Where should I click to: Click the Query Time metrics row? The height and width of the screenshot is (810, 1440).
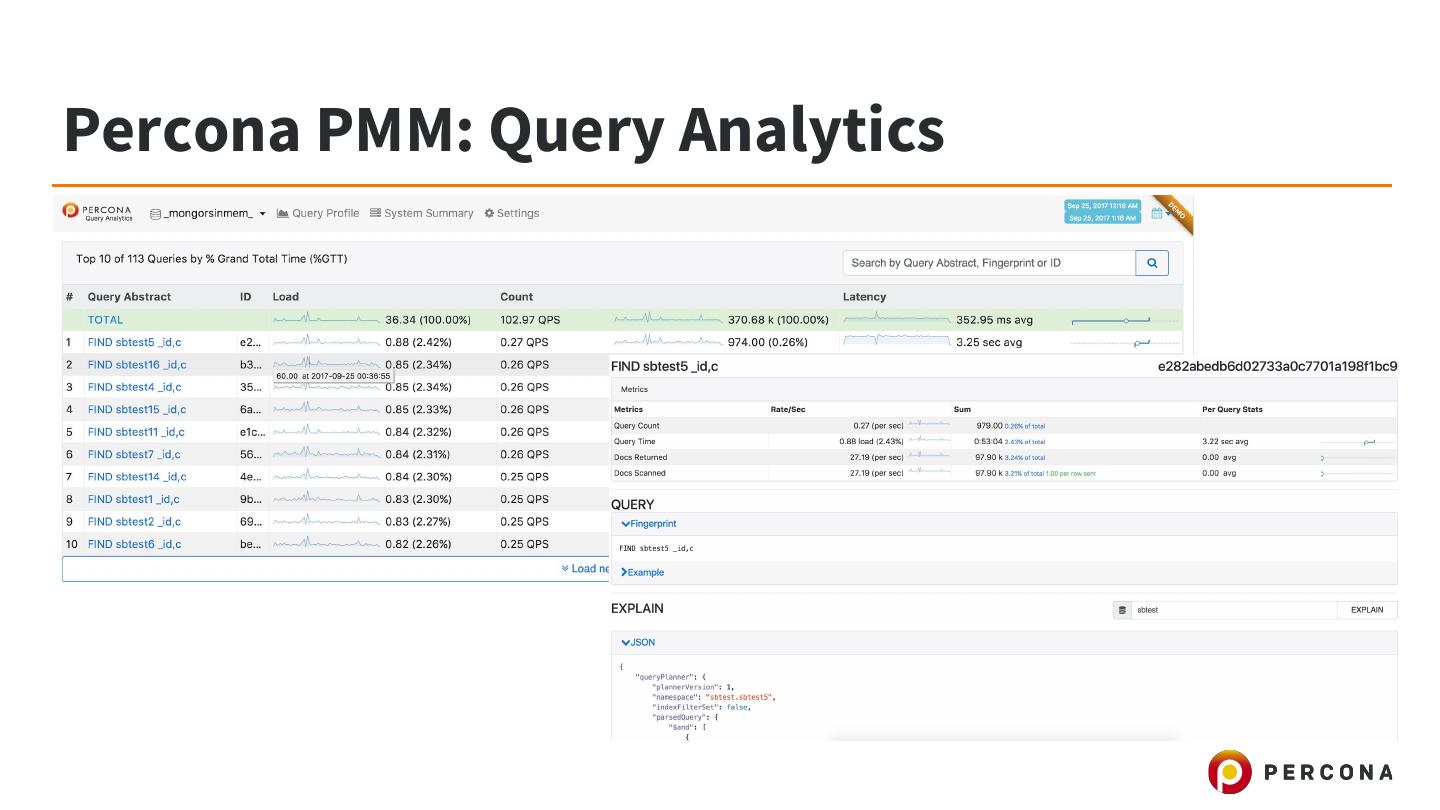1004,442
